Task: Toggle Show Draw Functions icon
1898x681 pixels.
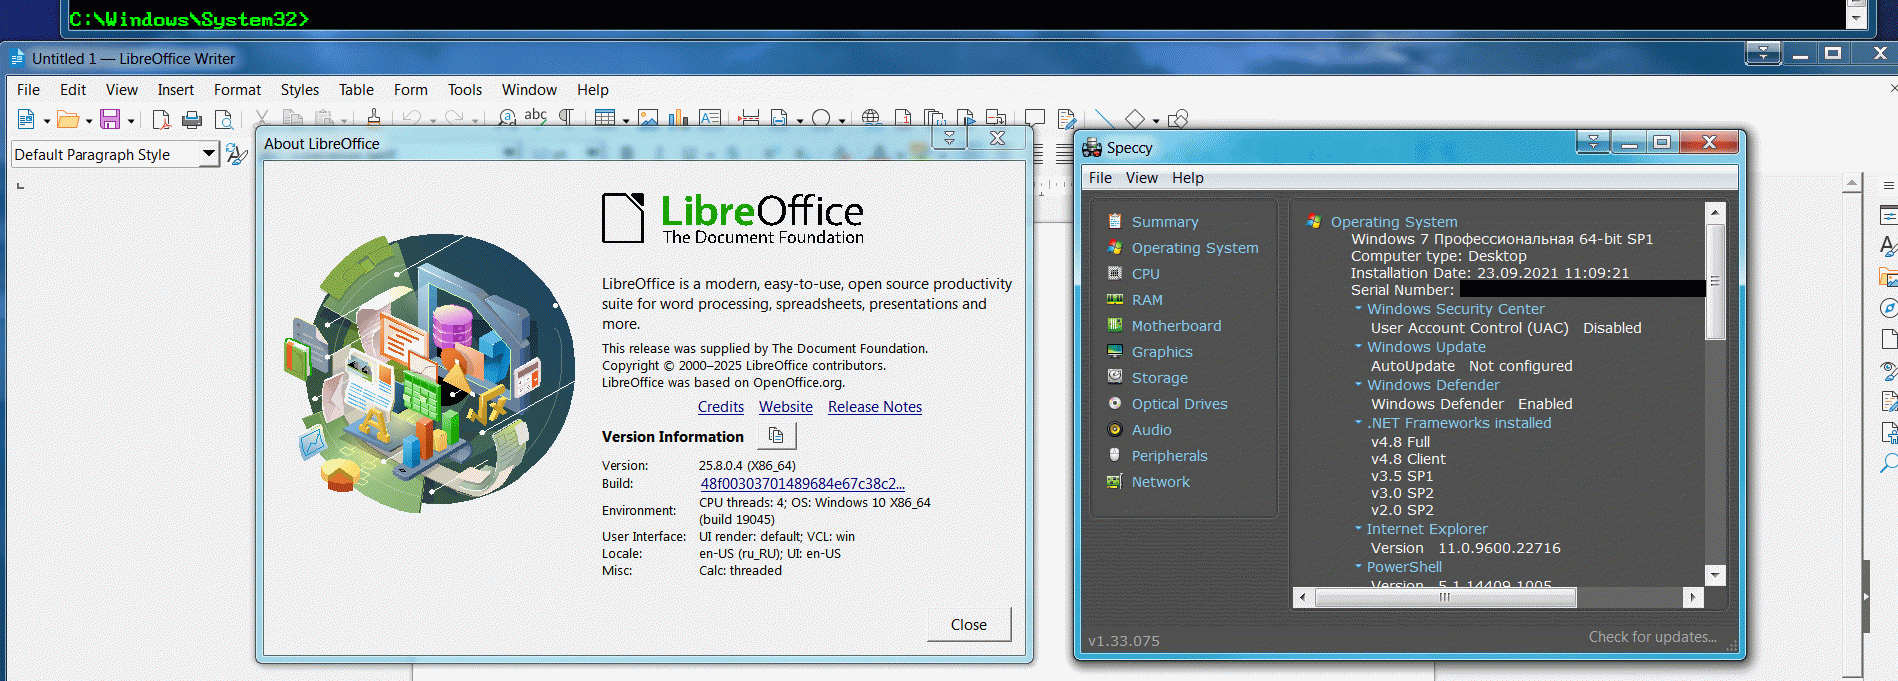Action: (1178, 118)
